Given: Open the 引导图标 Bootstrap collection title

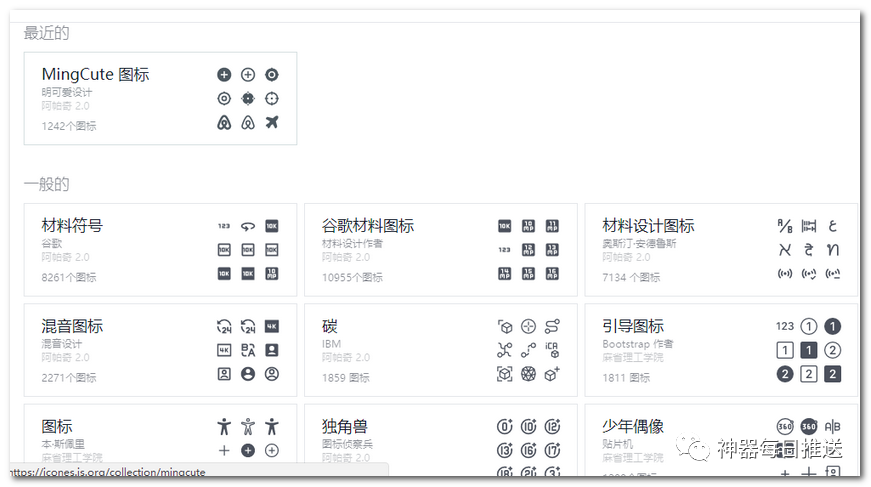Looking at the screenshot, I should pos(633,326).
